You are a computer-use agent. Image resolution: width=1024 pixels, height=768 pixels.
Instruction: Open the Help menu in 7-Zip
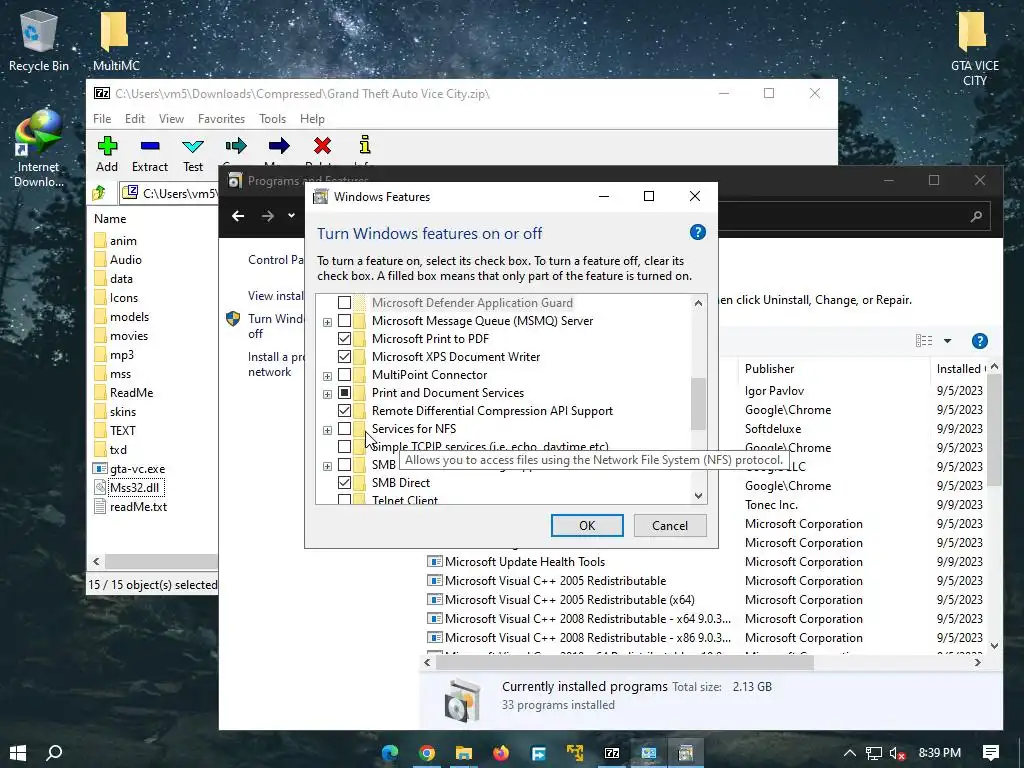[x=312, y=119]
